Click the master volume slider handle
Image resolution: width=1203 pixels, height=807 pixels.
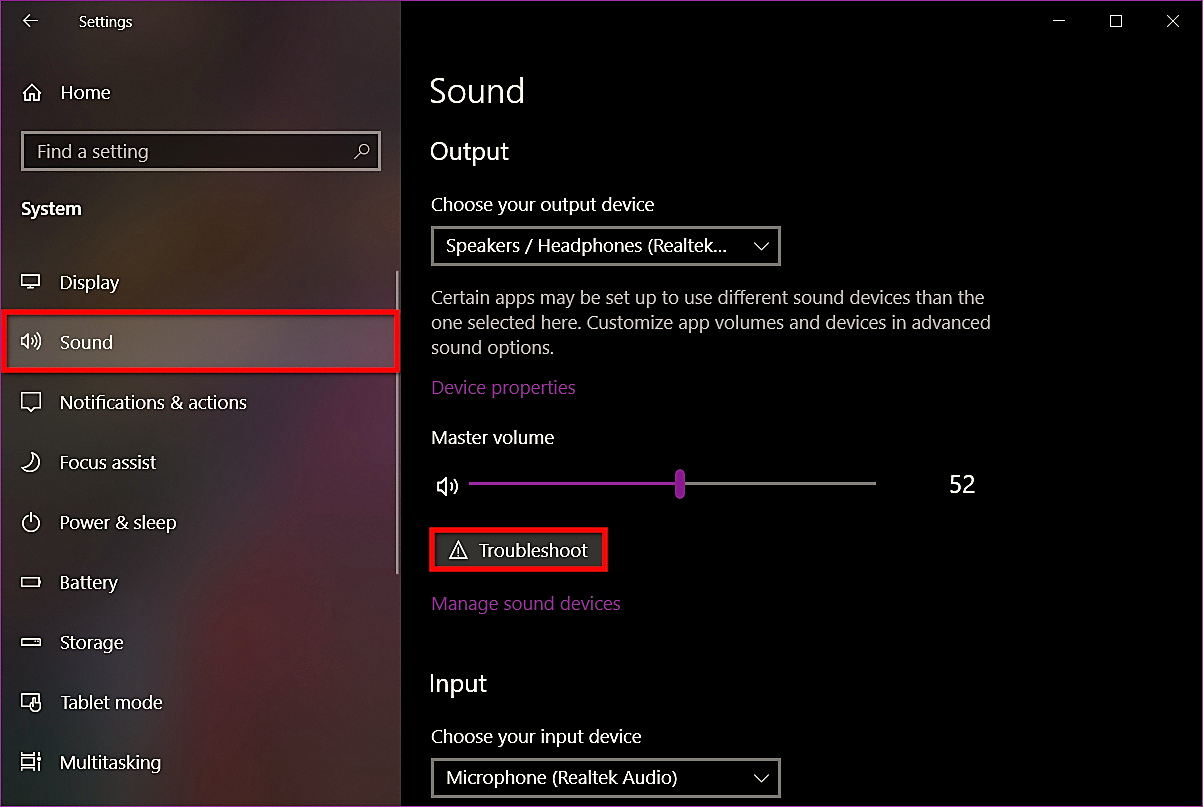pyautogui.click(x=680, y=484)
